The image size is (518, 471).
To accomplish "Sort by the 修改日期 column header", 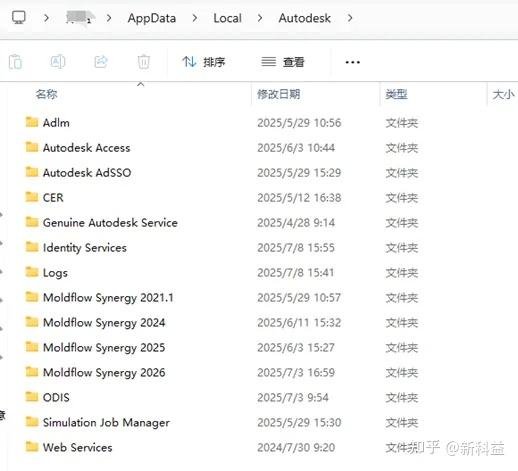I will coord(279,94).
